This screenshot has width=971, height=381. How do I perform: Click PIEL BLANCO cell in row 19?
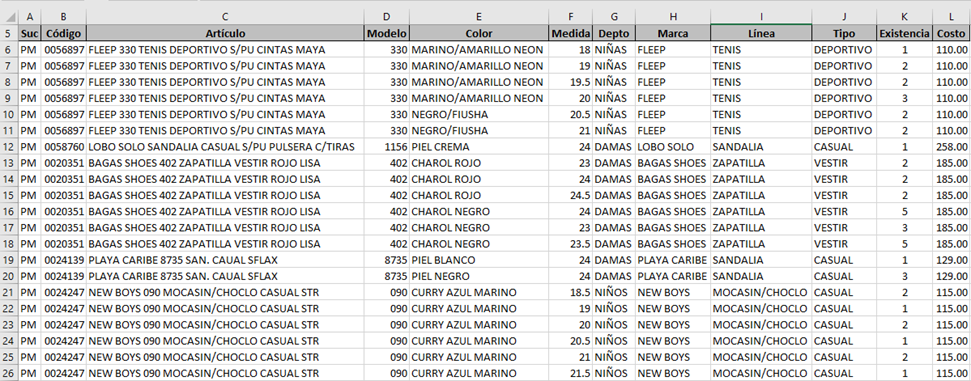click(x=479, y=260)
